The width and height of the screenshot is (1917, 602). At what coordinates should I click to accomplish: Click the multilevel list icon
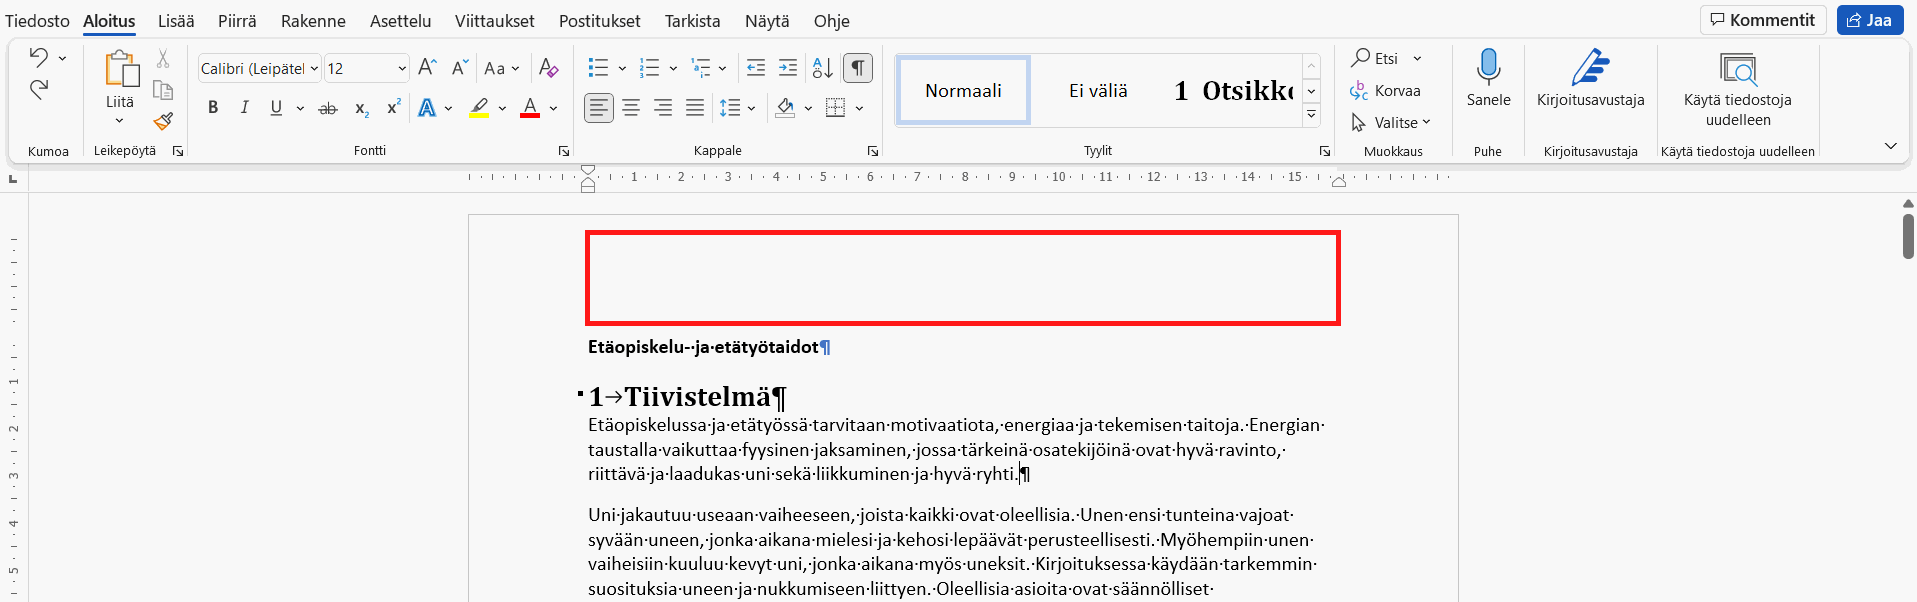(x=700, y=68)
